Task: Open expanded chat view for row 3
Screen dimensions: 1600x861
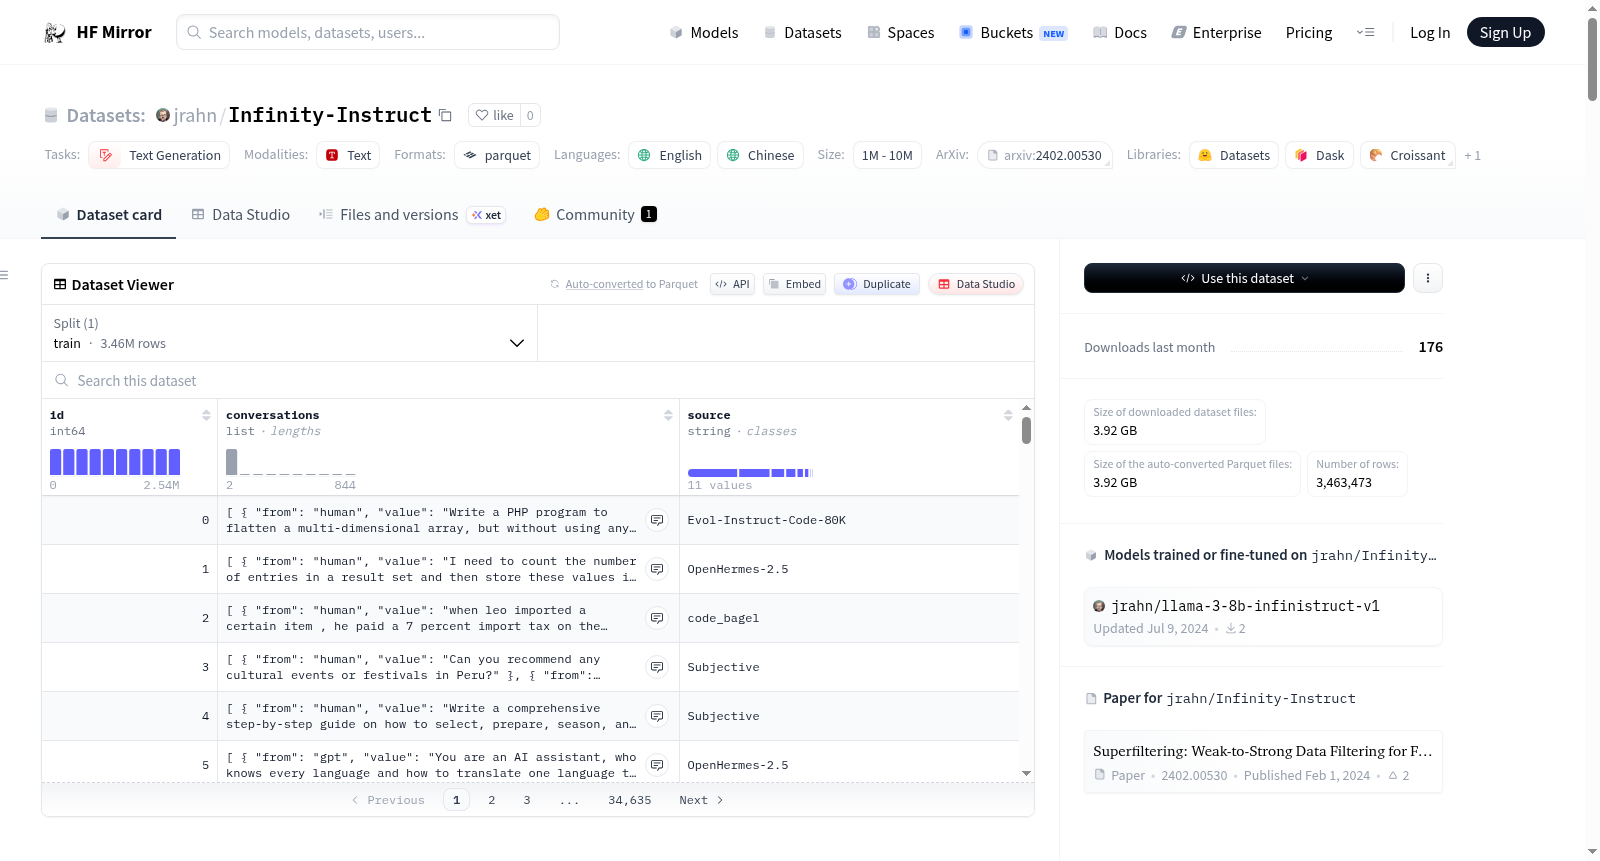Action: (657, 667)
